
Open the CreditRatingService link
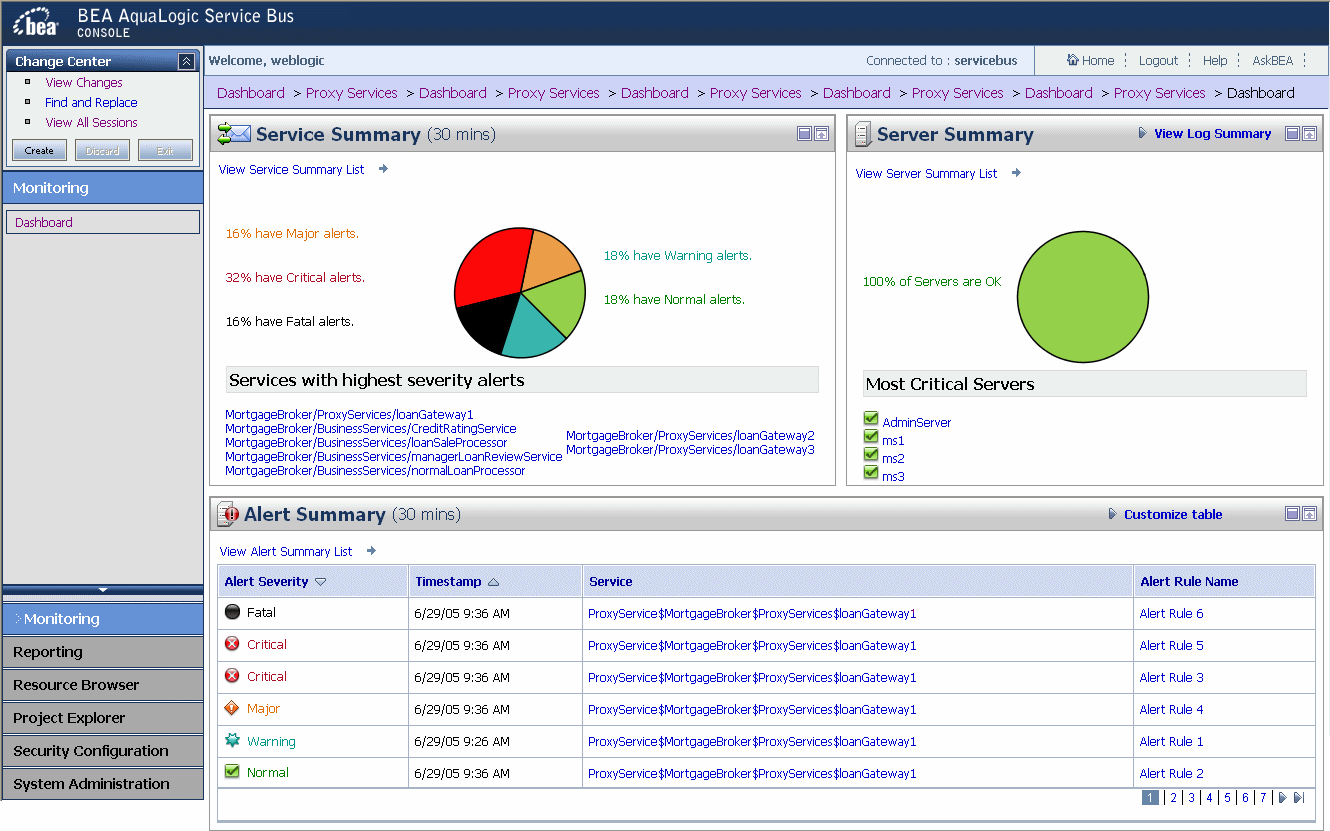371,429
